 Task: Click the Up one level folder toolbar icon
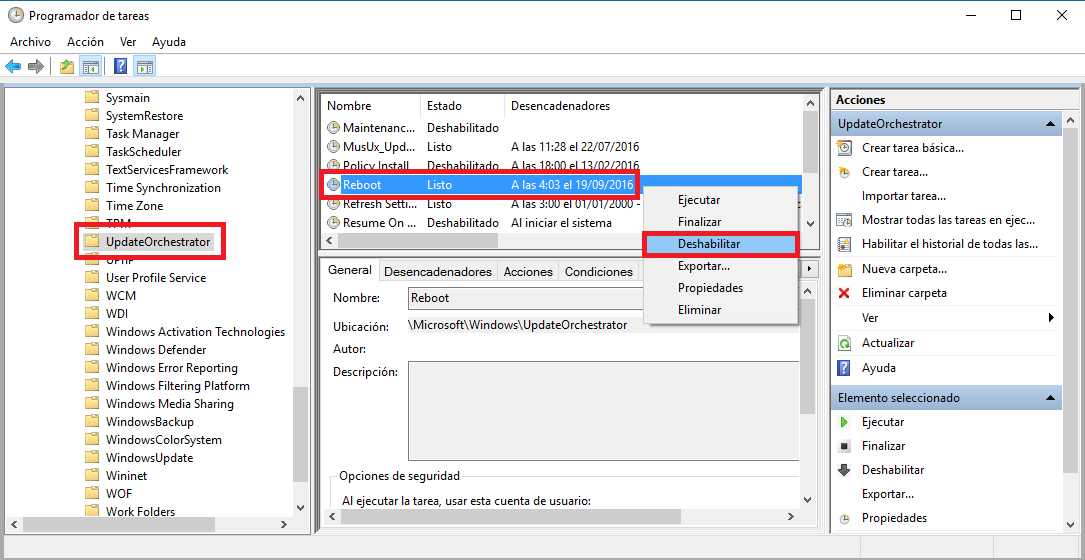(x=66, y=66)
